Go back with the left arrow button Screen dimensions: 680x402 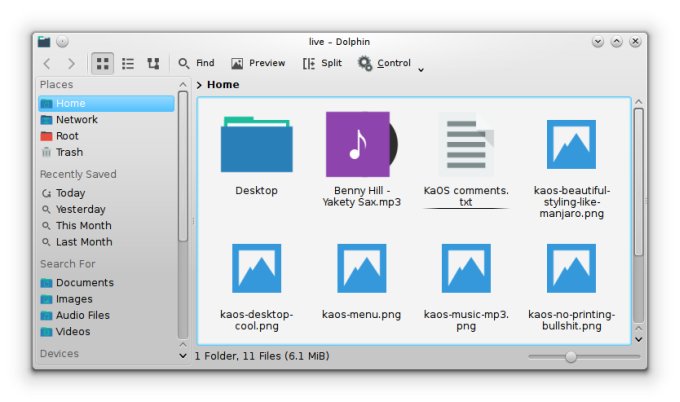[47, 63]
